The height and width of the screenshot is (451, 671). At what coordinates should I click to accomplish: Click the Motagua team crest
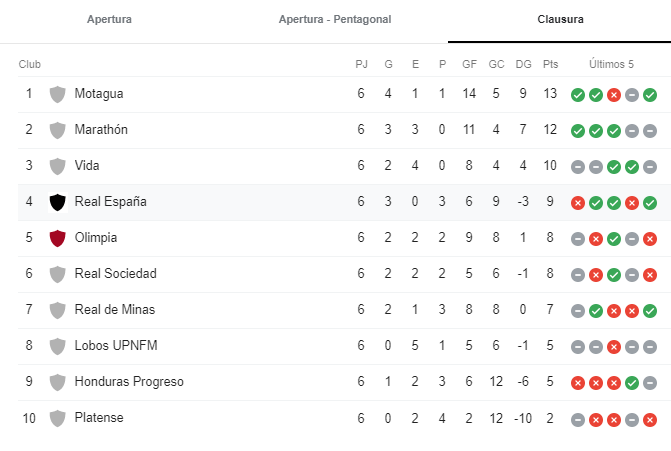[x=57, y=94]
